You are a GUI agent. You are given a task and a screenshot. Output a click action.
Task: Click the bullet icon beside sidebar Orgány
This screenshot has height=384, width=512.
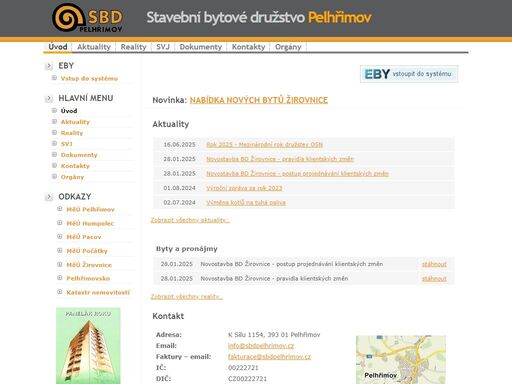(x=54, y=176)
